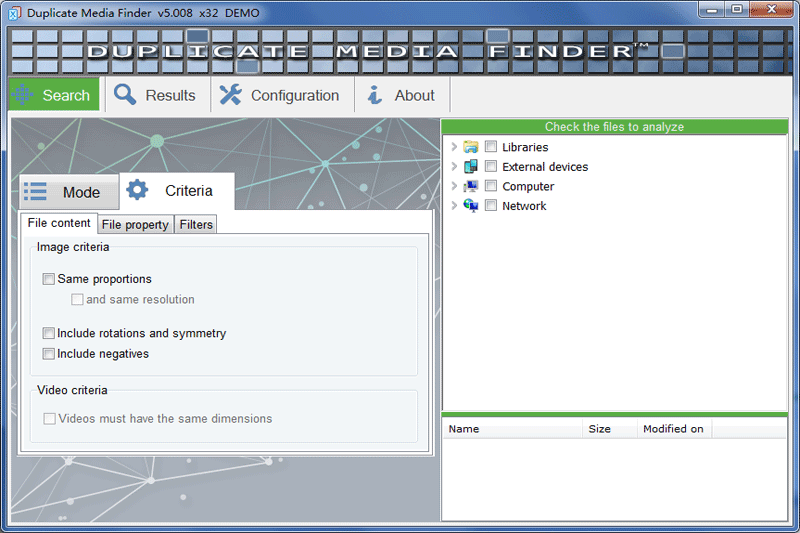Screen dimensions: 800x533
Task: Switch to the Mode tab
Action: tap(69, 192)
